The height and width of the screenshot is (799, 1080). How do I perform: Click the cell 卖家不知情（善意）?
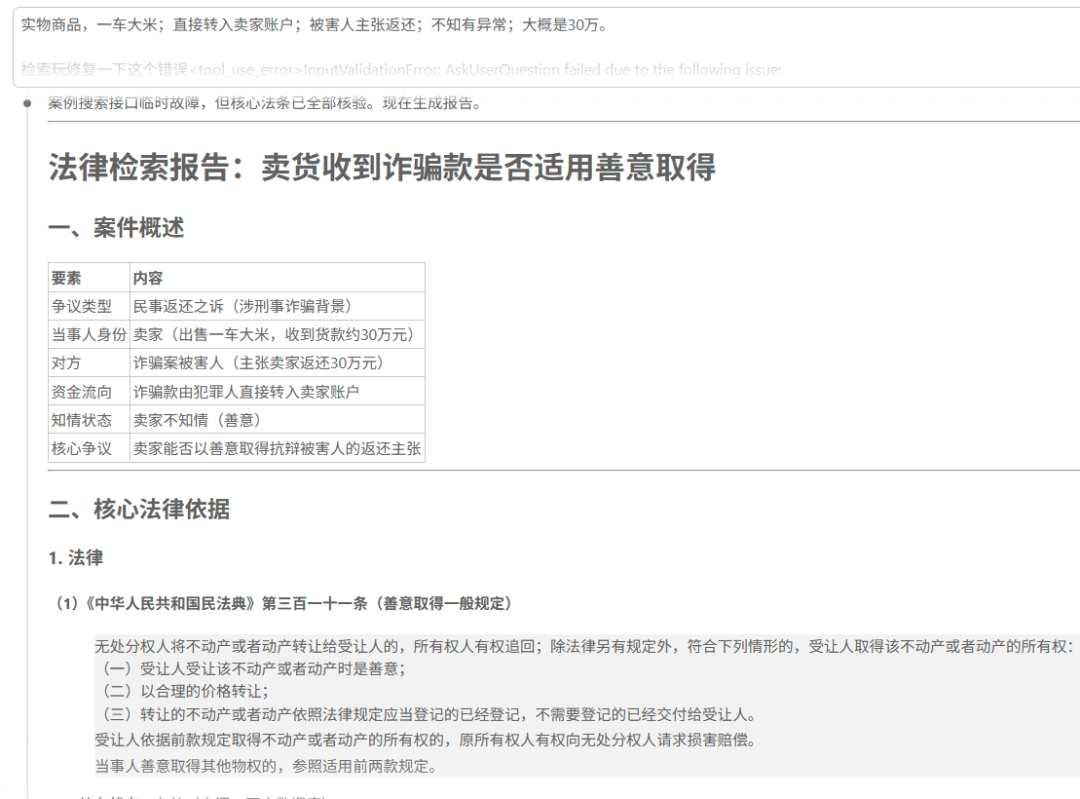[x=278, y=419]
